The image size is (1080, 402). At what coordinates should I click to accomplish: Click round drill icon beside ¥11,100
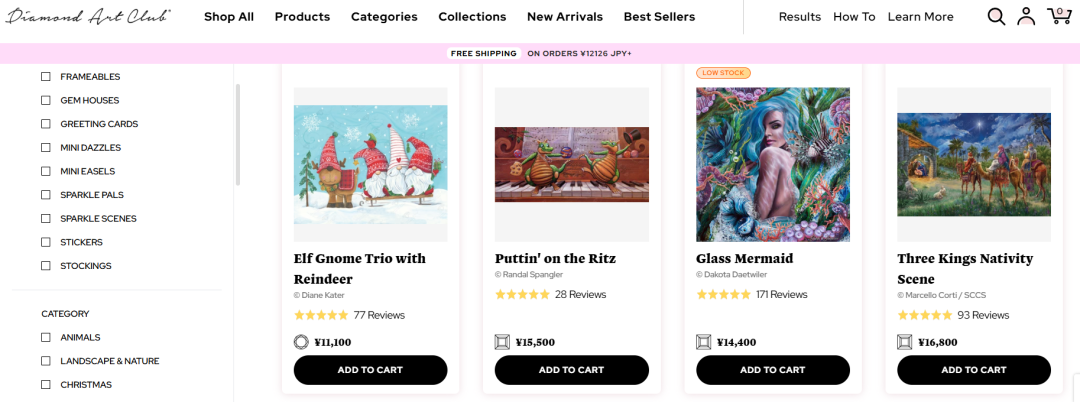[301, 342]
